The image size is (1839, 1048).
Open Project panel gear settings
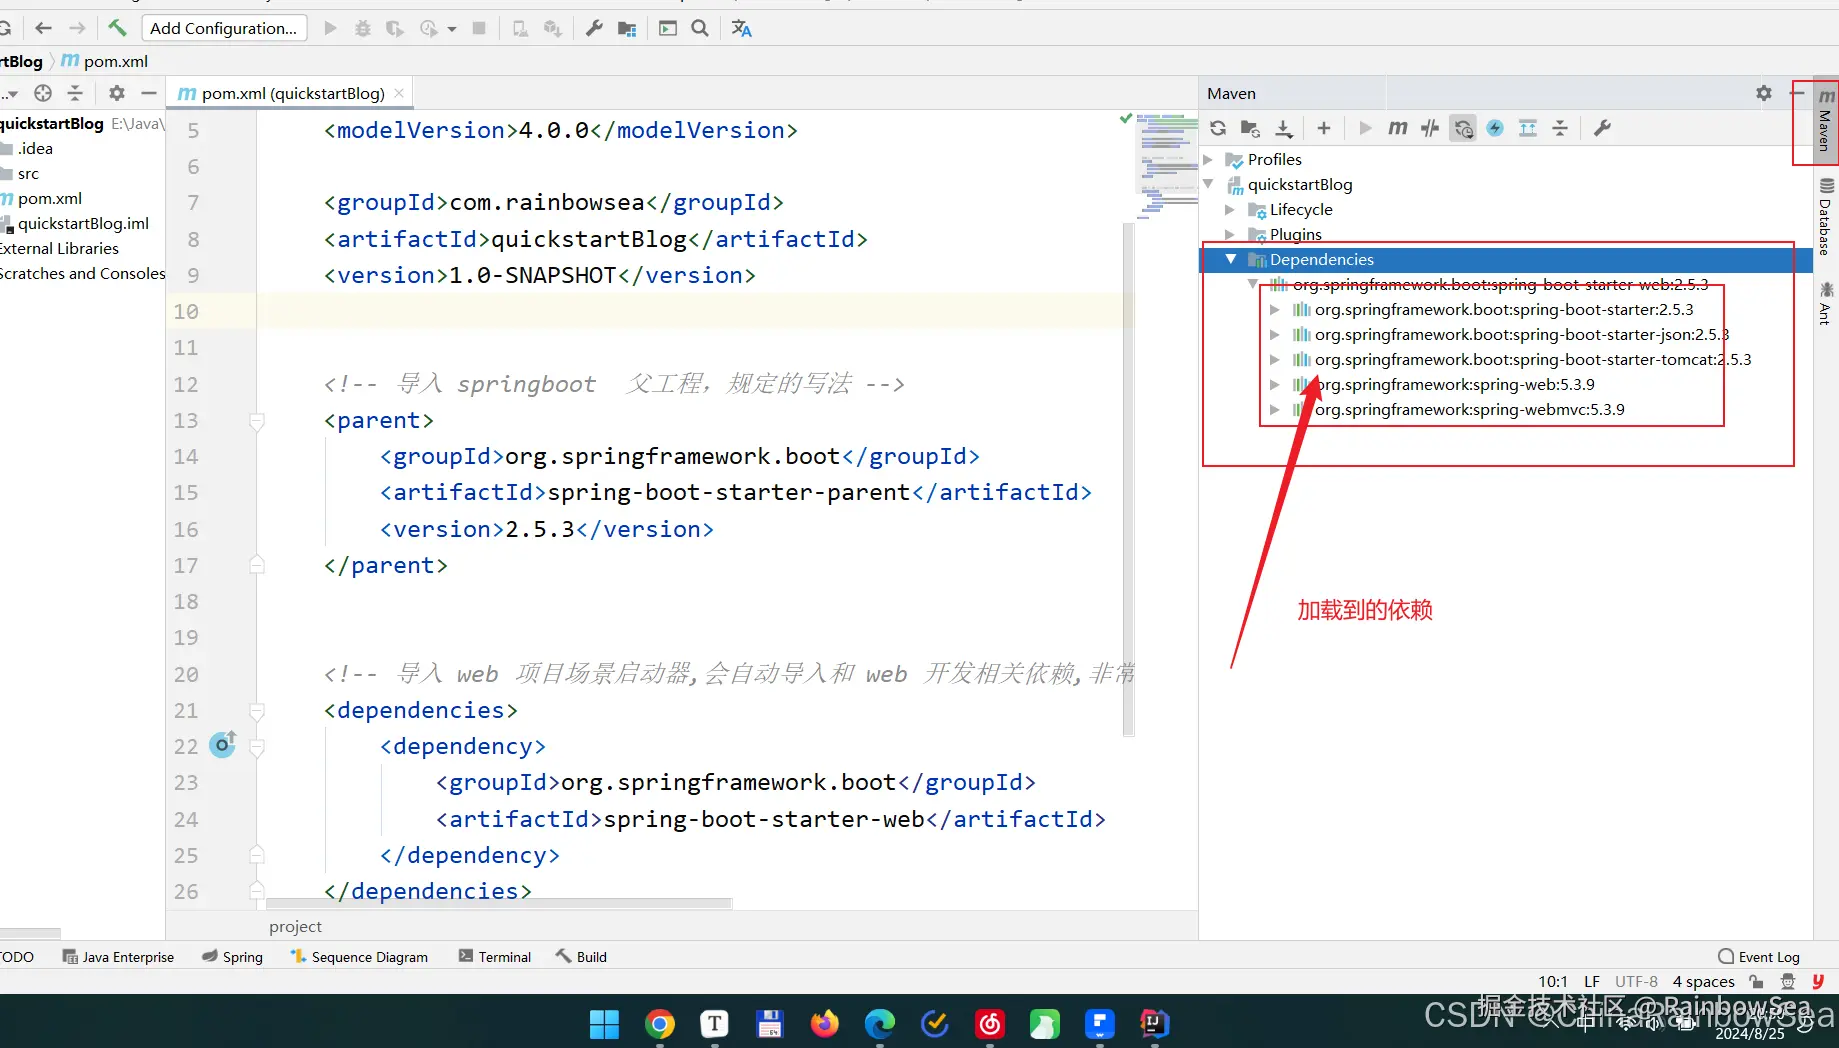pos(117,93)
